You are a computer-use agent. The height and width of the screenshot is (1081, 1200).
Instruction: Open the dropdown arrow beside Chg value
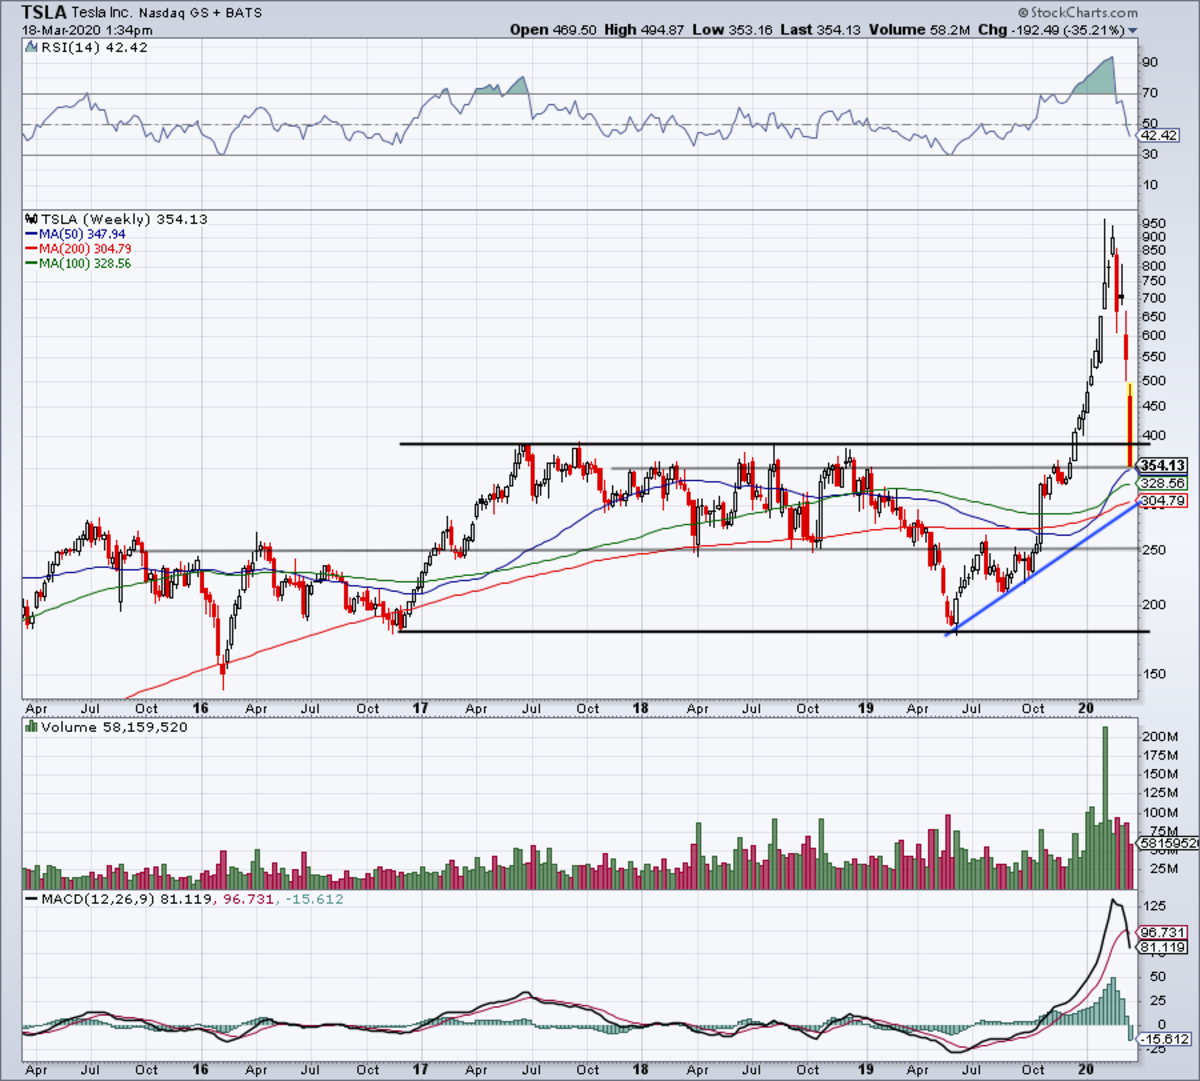point(1133,31)
